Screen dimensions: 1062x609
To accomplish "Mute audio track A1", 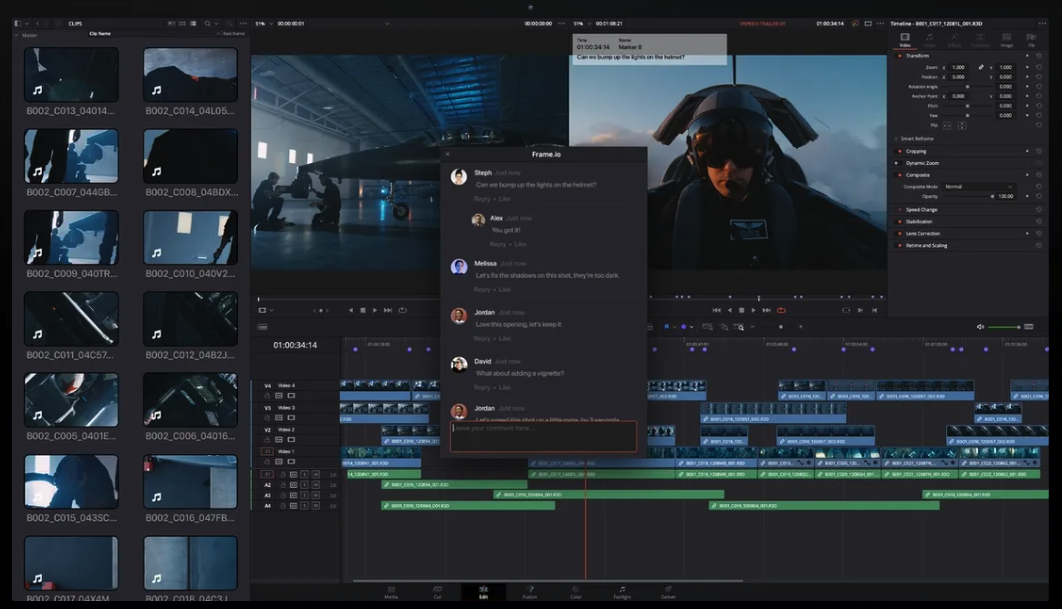I will (315, 475).
